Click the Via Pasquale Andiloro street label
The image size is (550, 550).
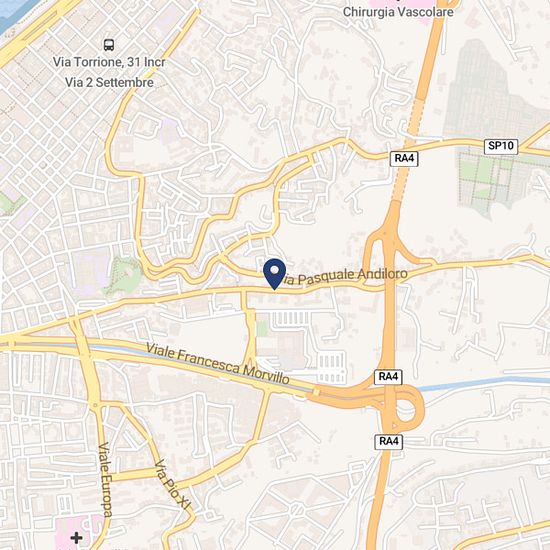coord(344,276)
